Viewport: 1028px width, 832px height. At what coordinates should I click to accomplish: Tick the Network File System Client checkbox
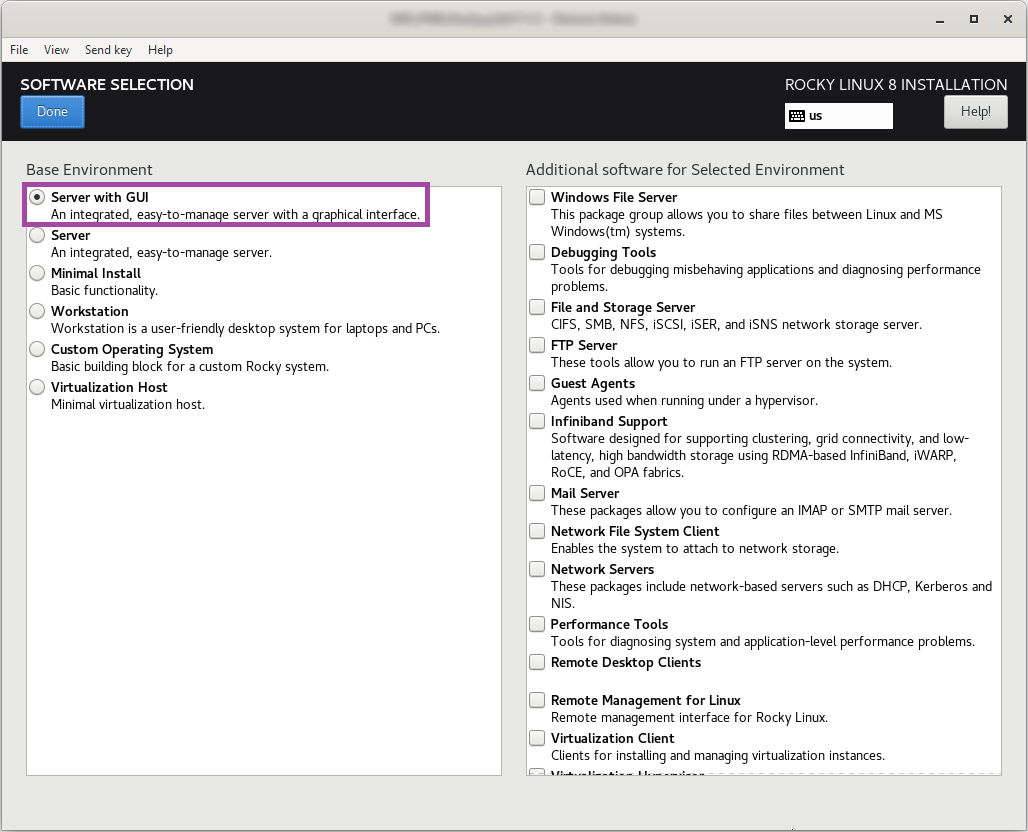537,531
